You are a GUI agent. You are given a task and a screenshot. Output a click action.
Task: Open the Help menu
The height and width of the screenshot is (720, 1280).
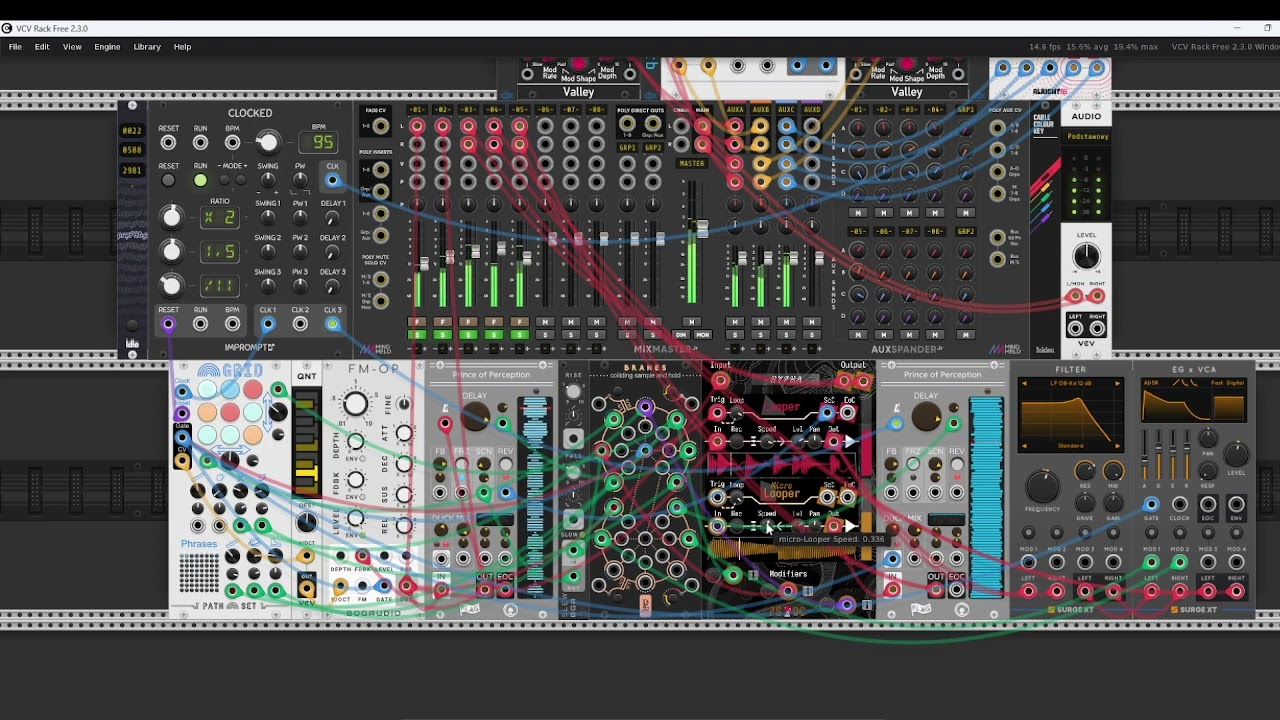[182, 47]
